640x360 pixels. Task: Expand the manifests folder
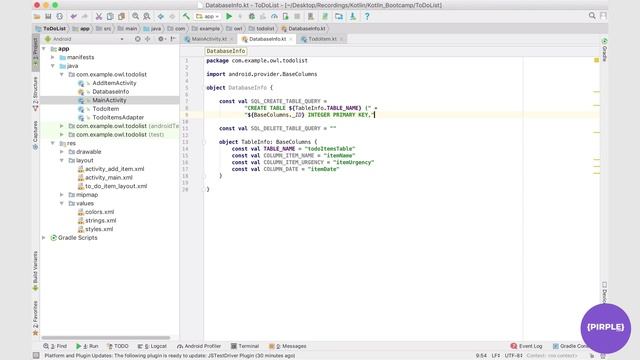click(53, 57)
